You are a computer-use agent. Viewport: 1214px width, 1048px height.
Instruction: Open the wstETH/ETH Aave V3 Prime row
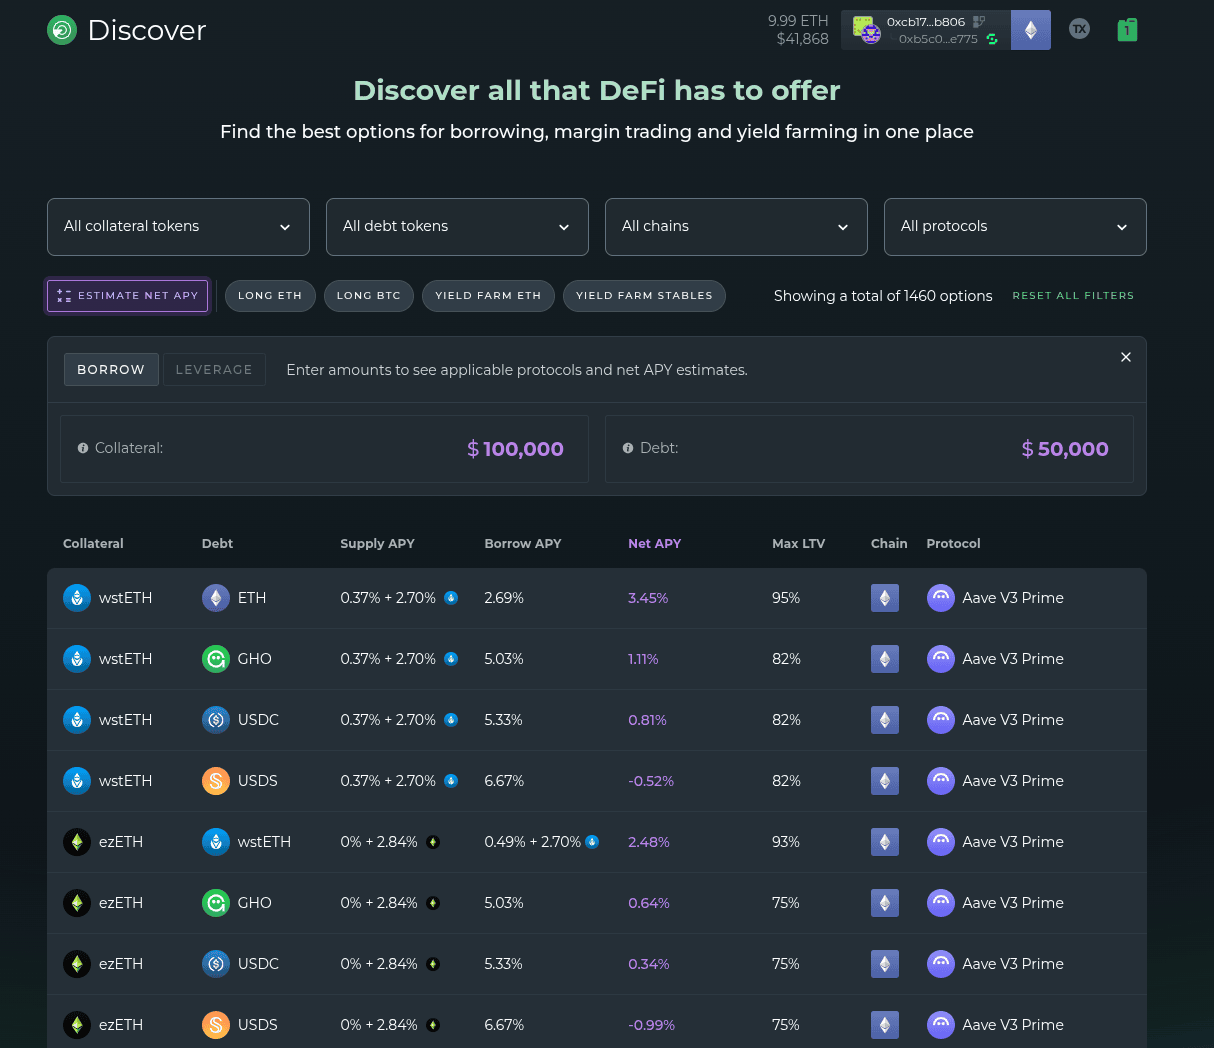tap(597, 598)
